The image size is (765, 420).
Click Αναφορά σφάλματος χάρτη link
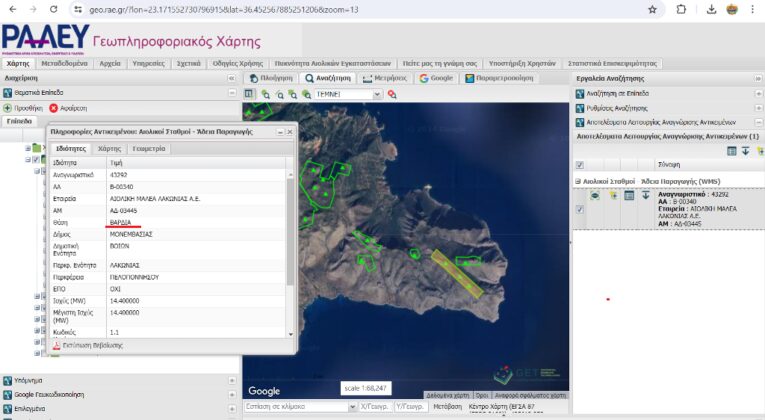point(530,395)
